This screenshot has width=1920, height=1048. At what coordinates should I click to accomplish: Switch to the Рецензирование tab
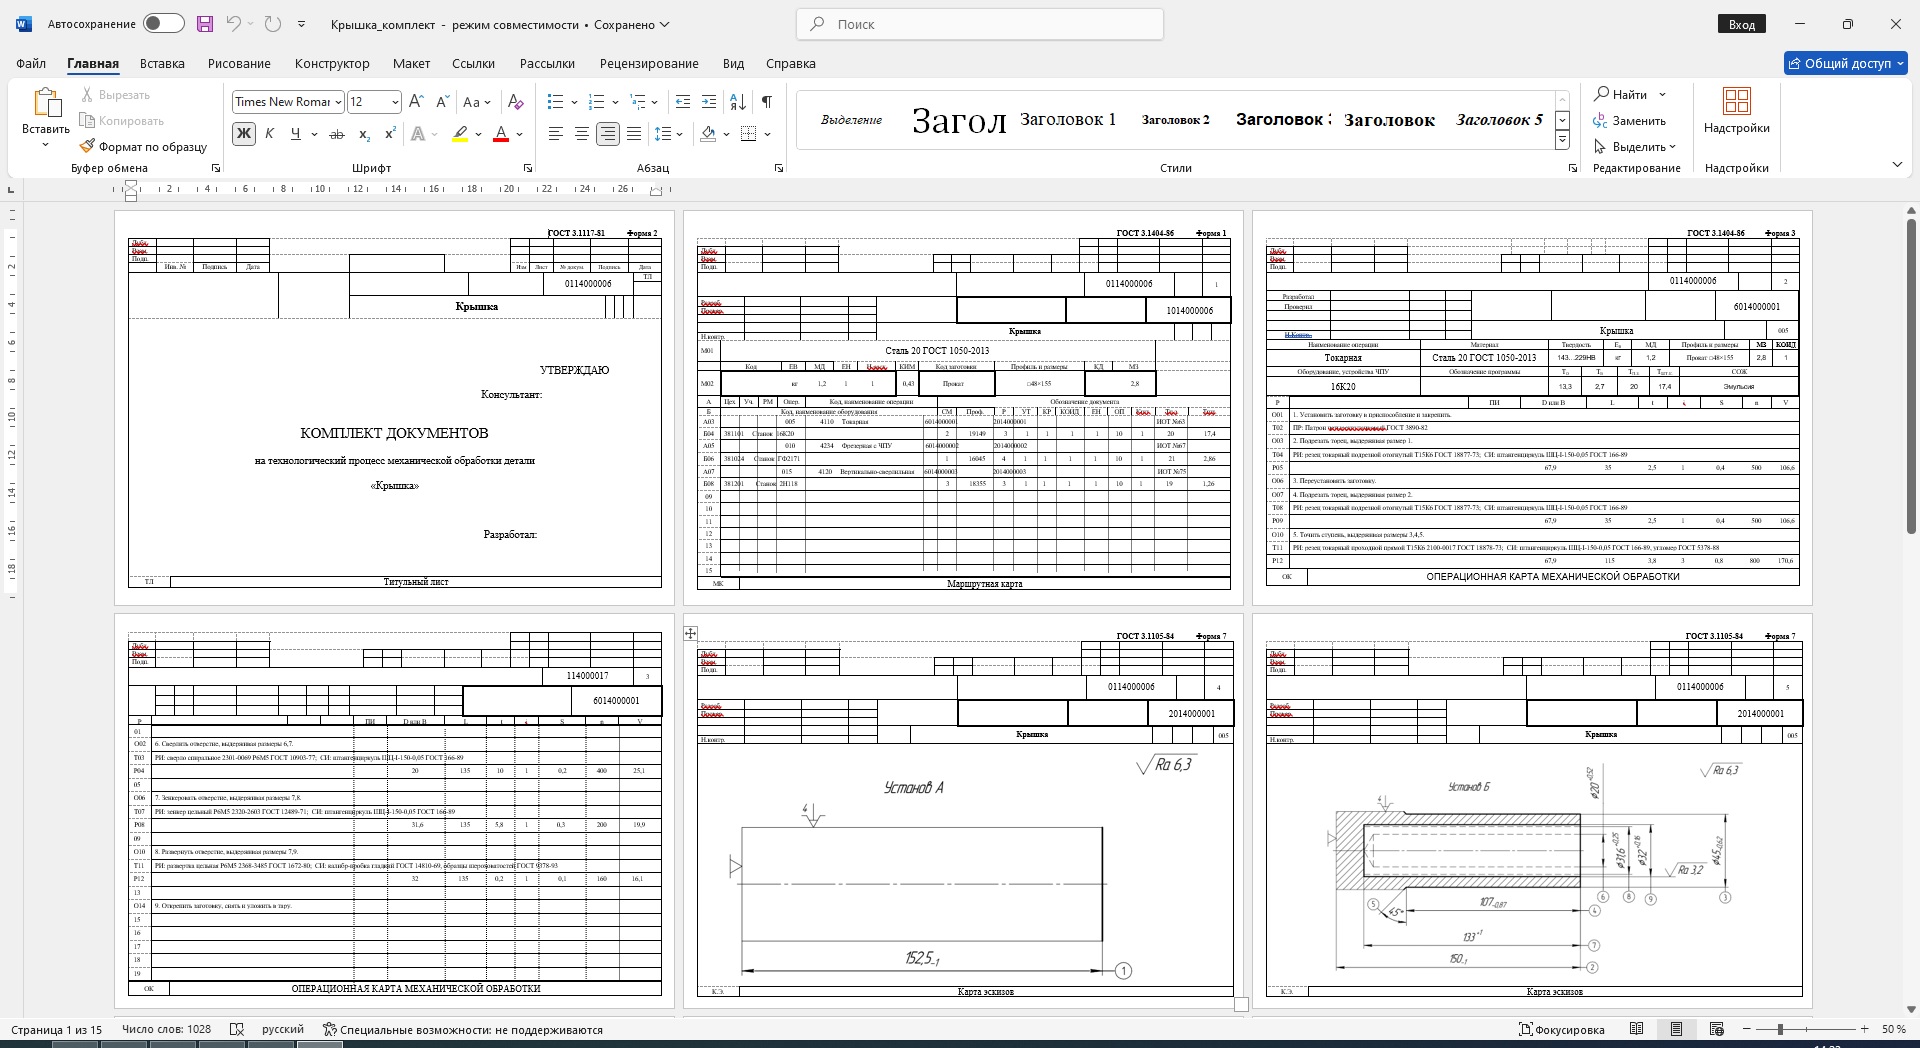coord(649,63)
